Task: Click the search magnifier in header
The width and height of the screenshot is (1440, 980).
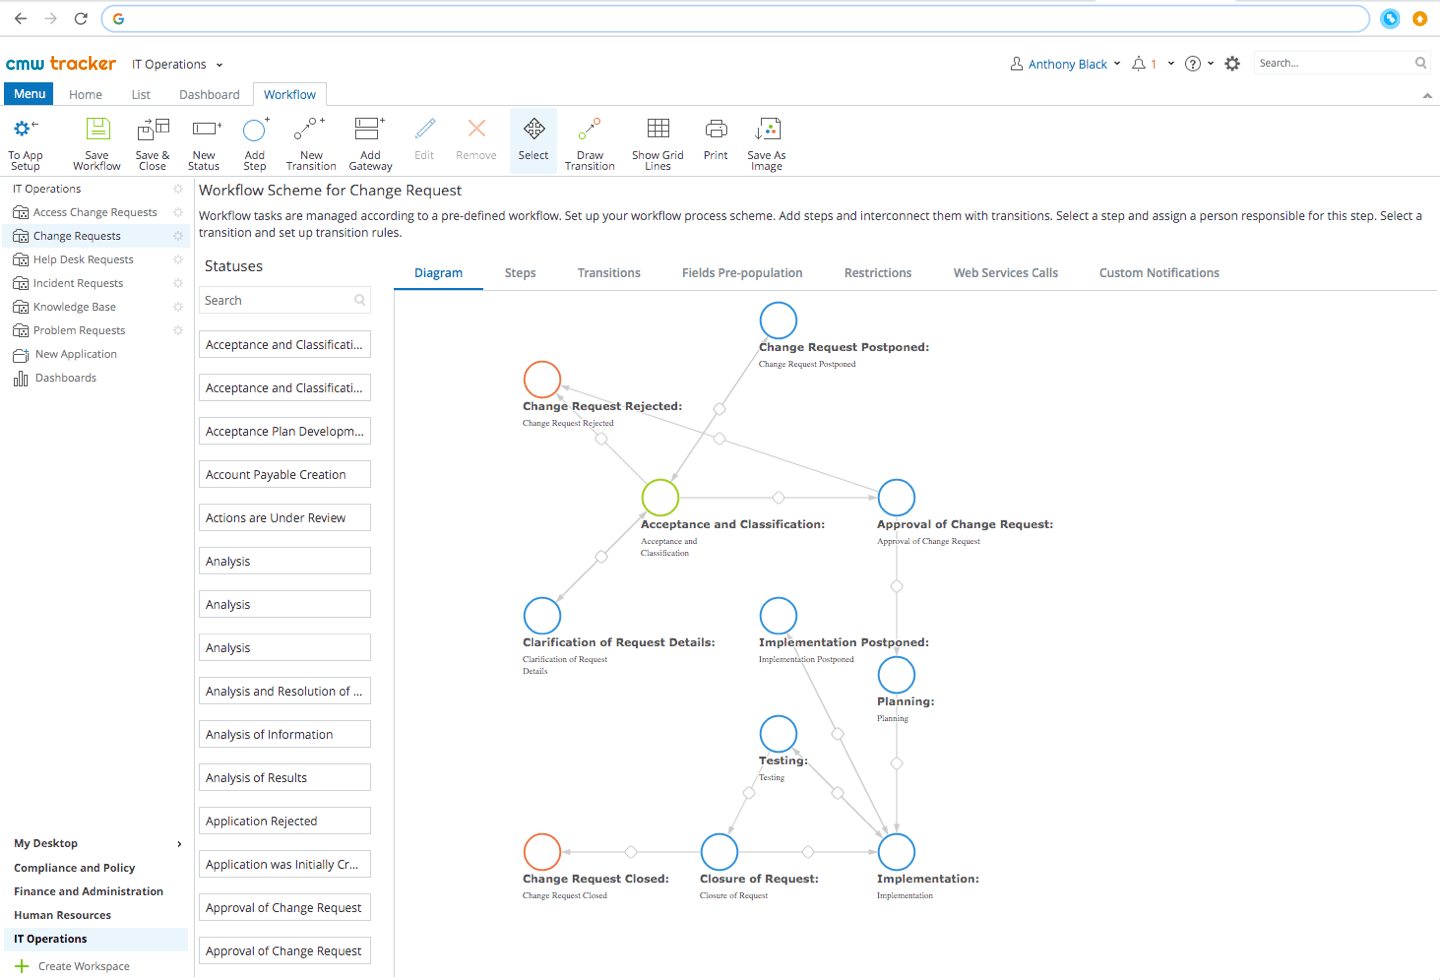Action: 1420,63
